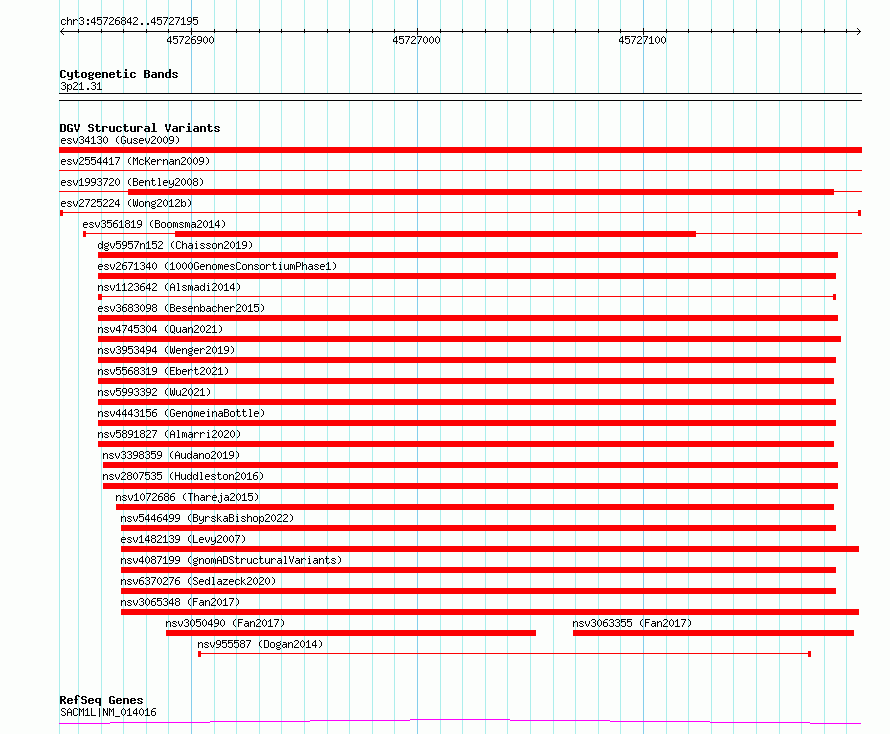The image size is (890, 734).
Task: Click esv2671340 (1000GenomesConsortiumPhase1) label
Action: tap(217, 266)
